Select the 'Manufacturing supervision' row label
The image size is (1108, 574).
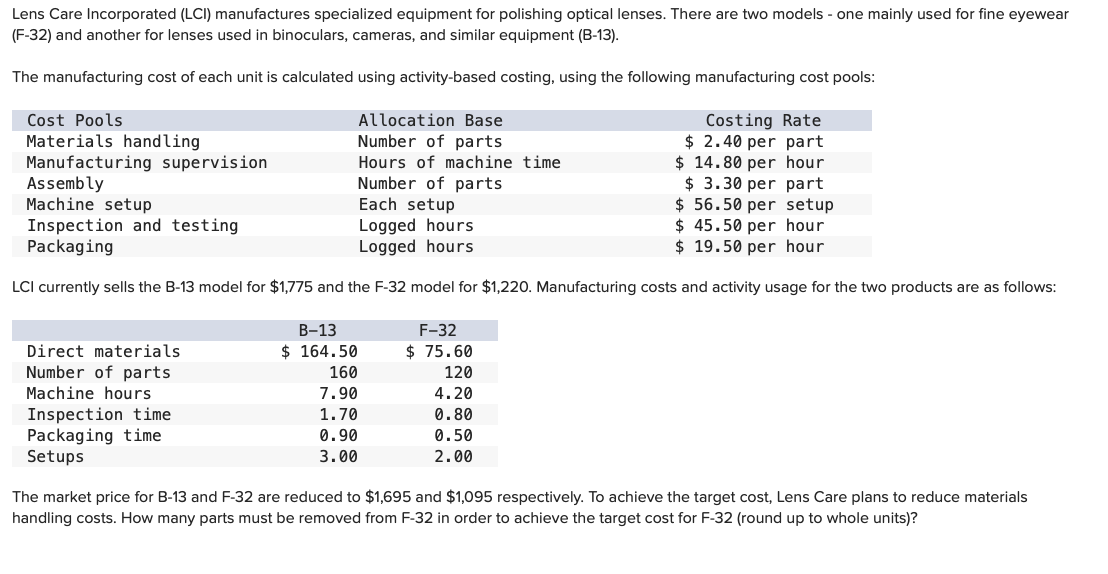pos(147,163)
